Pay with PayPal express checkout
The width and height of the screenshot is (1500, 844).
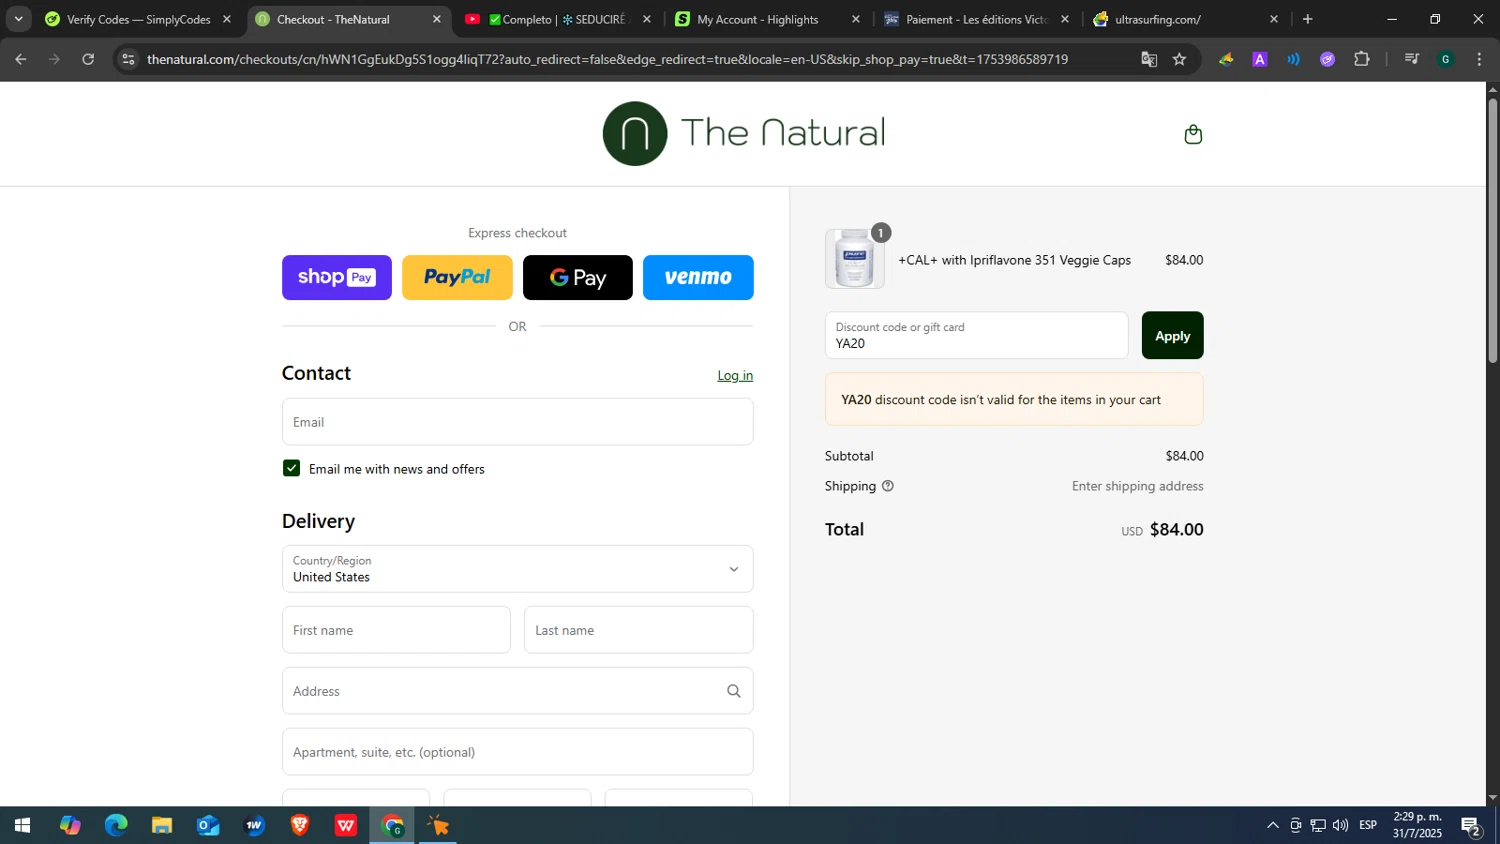tap(457, 277)
